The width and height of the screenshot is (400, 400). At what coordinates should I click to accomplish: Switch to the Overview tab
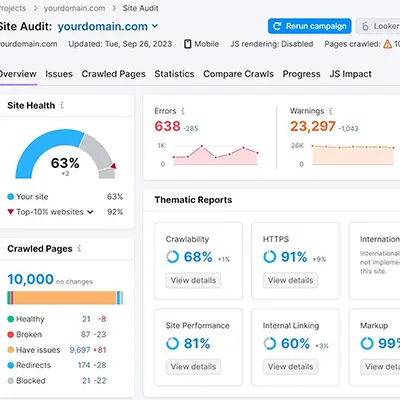coord(17,74)
